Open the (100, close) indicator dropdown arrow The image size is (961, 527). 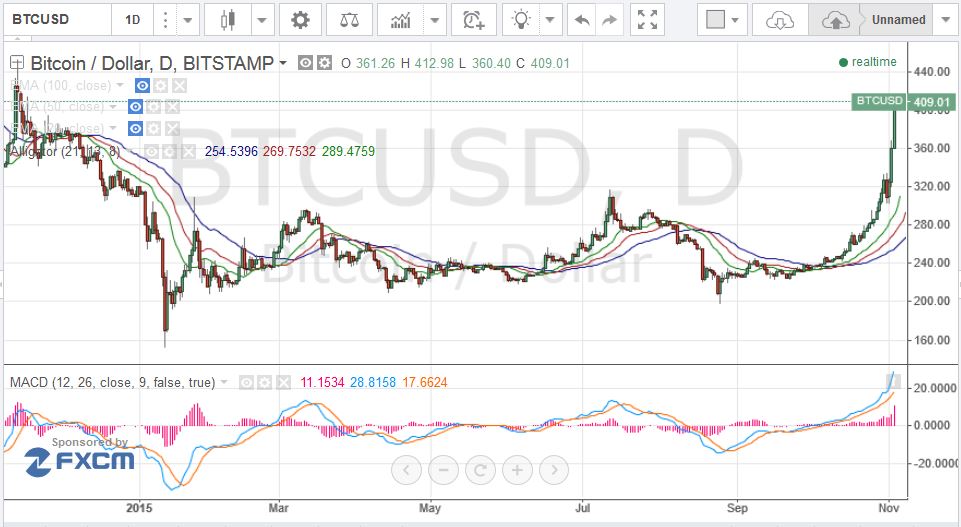click(120, 85)
